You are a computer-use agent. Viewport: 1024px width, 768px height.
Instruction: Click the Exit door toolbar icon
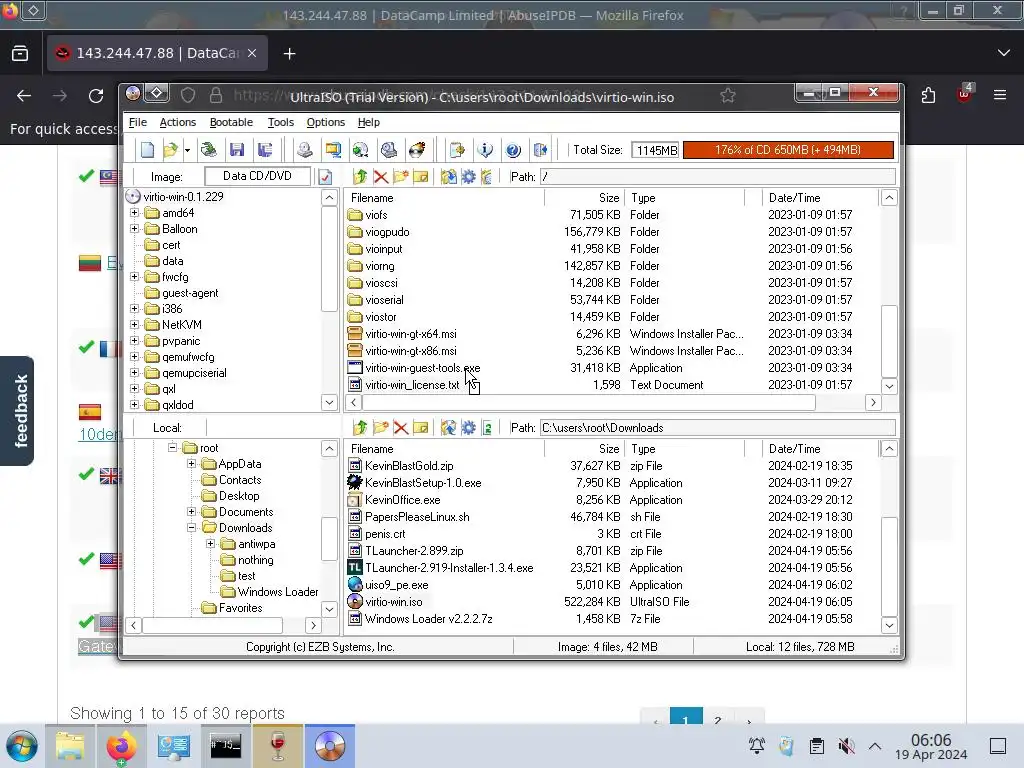[x=541, y=150]
